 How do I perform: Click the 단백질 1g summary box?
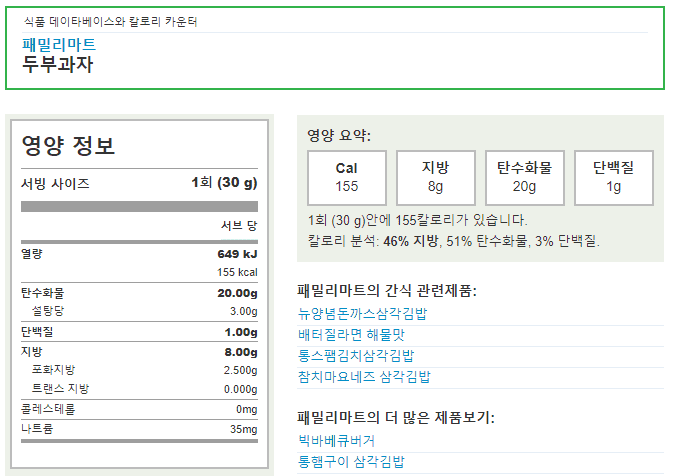click(614, 178)
